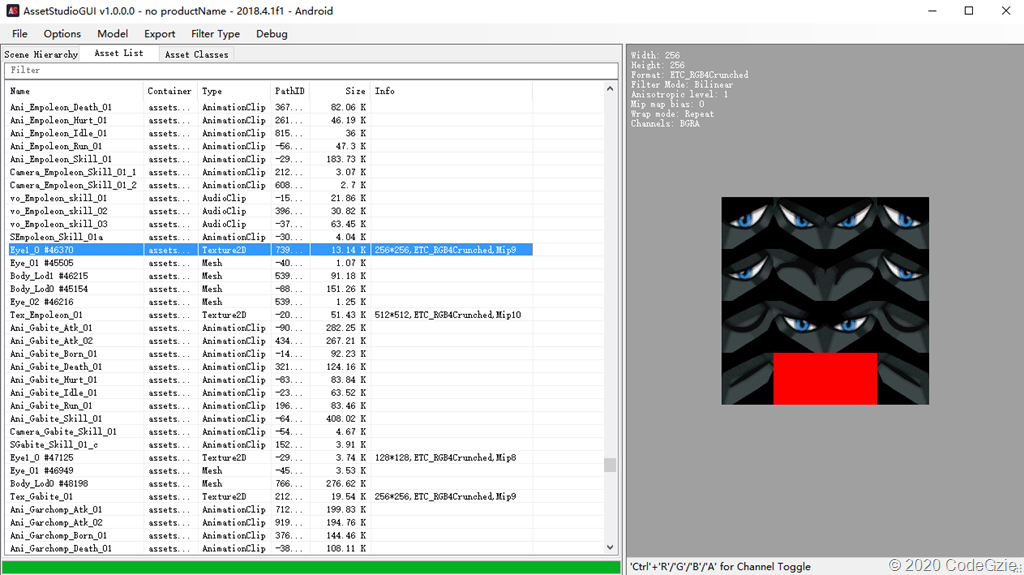Select Ani_Gabite_Atk_01 row
This screenshot has width=1024, height=575.
270,328
